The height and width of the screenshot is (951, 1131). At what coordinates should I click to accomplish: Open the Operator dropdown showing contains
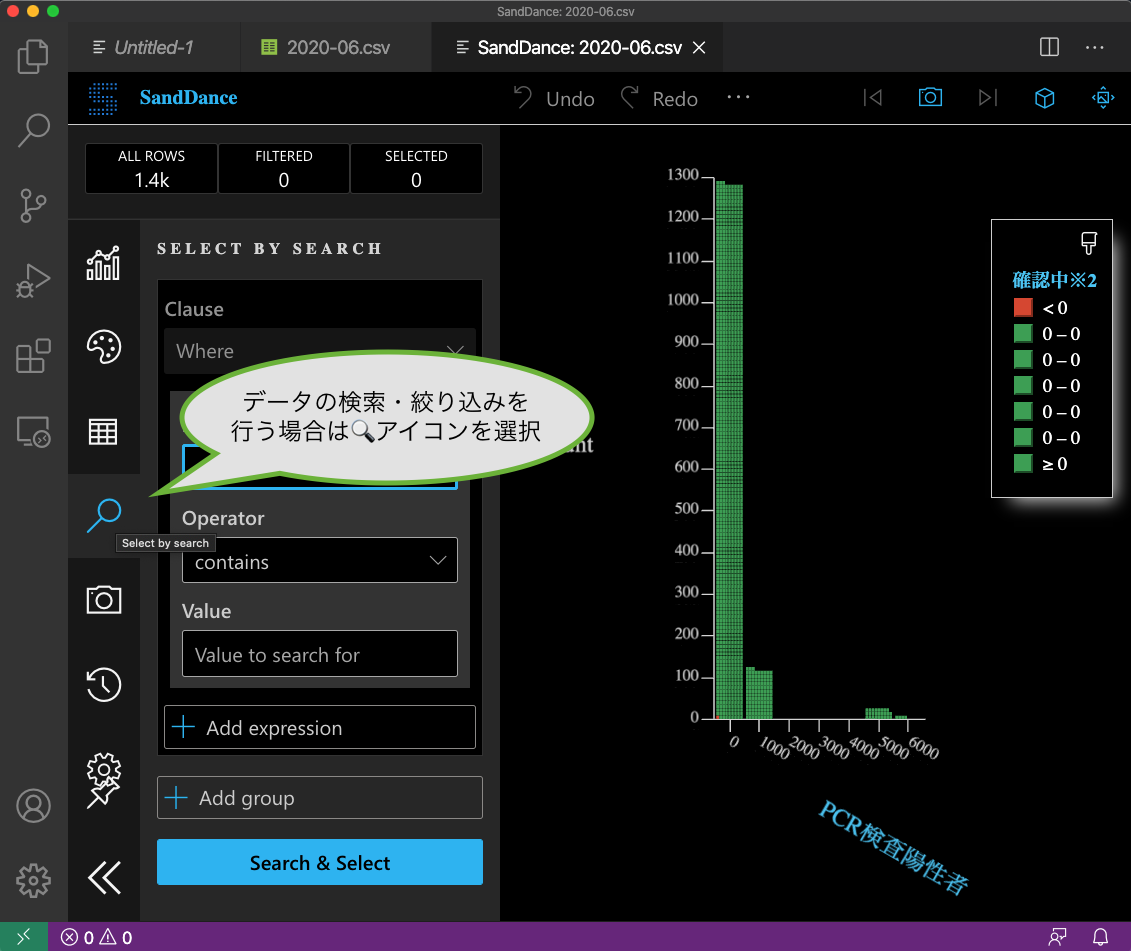pos(319,561)
